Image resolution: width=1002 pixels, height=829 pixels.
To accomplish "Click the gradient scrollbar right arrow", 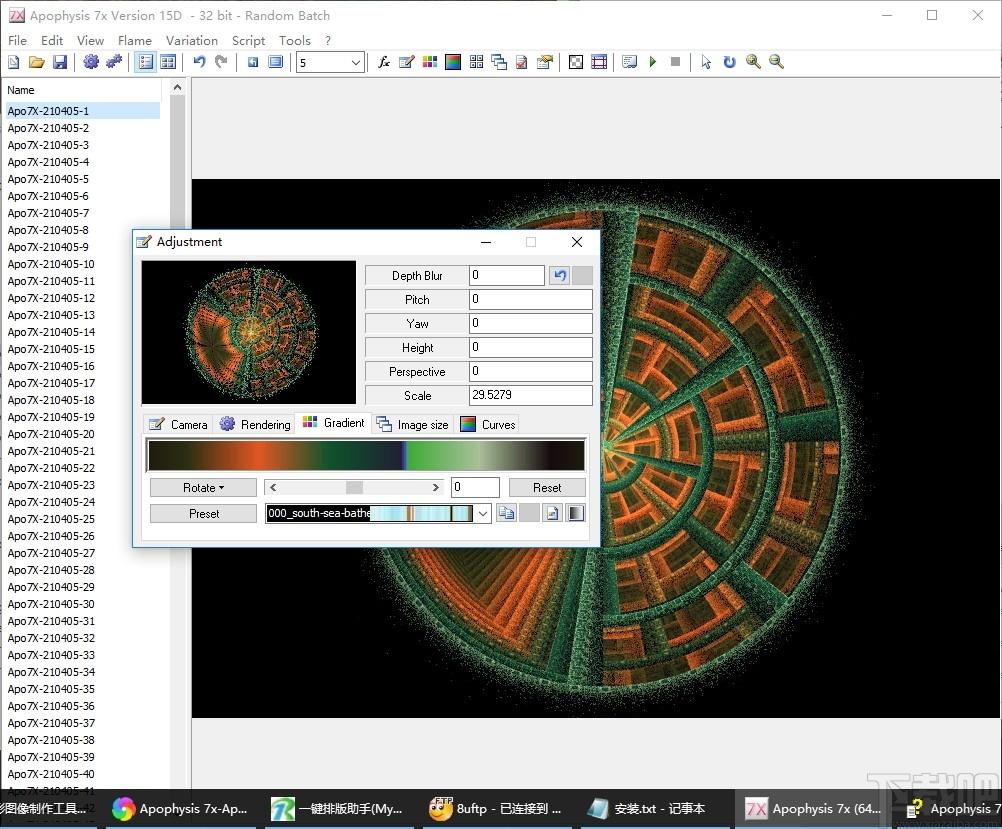I will (x=435, y=488).
